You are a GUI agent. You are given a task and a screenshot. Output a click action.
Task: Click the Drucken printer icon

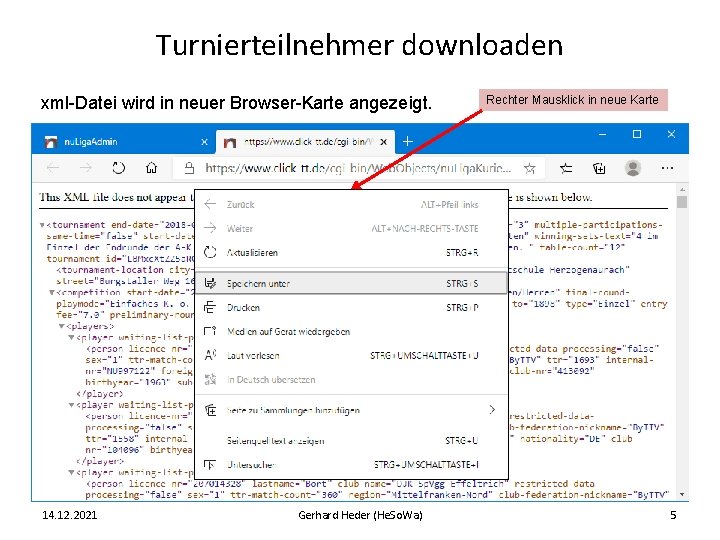click(210, 307)
